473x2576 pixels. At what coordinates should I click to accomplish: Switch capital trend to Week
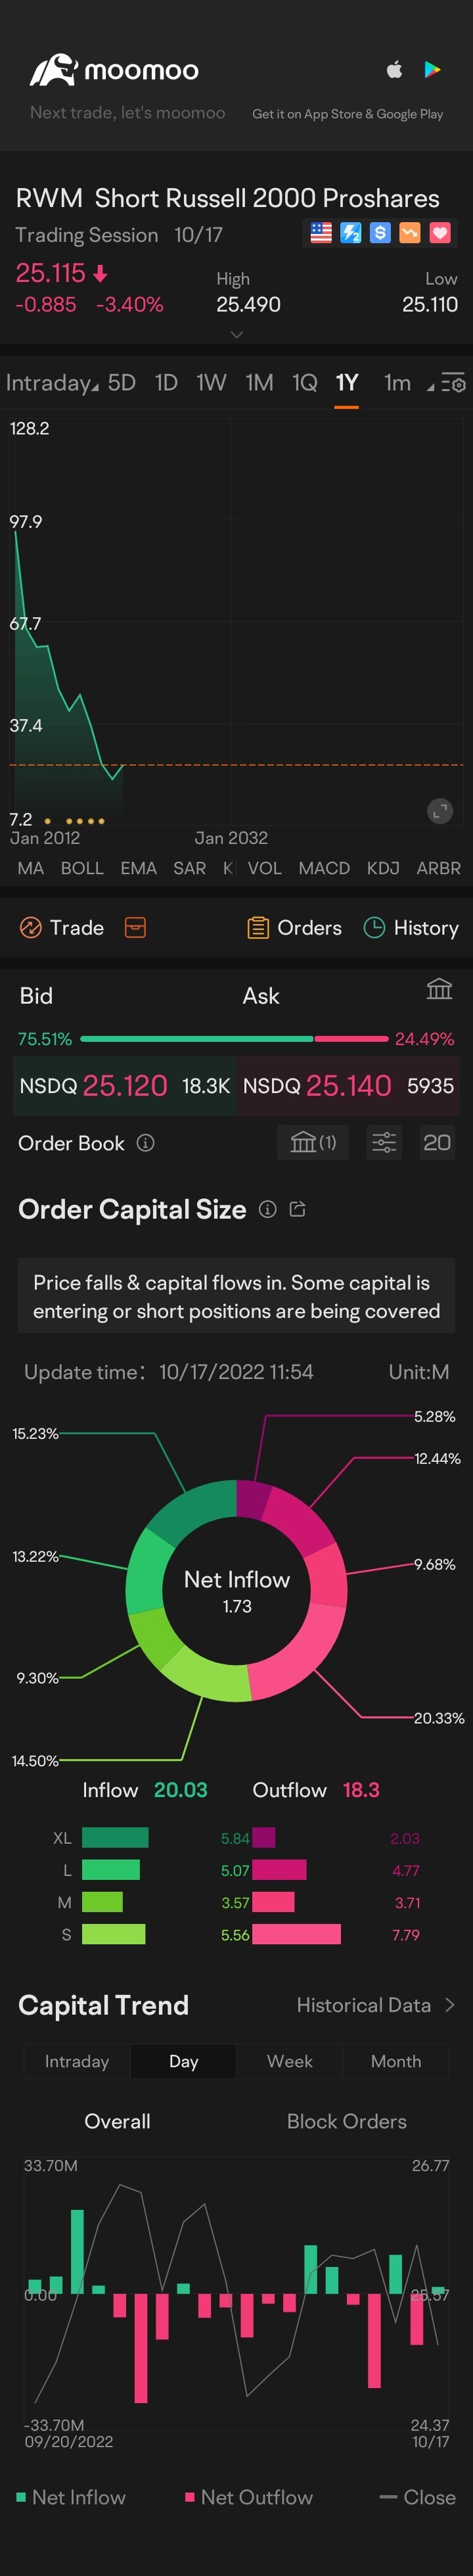point(290,2061)
